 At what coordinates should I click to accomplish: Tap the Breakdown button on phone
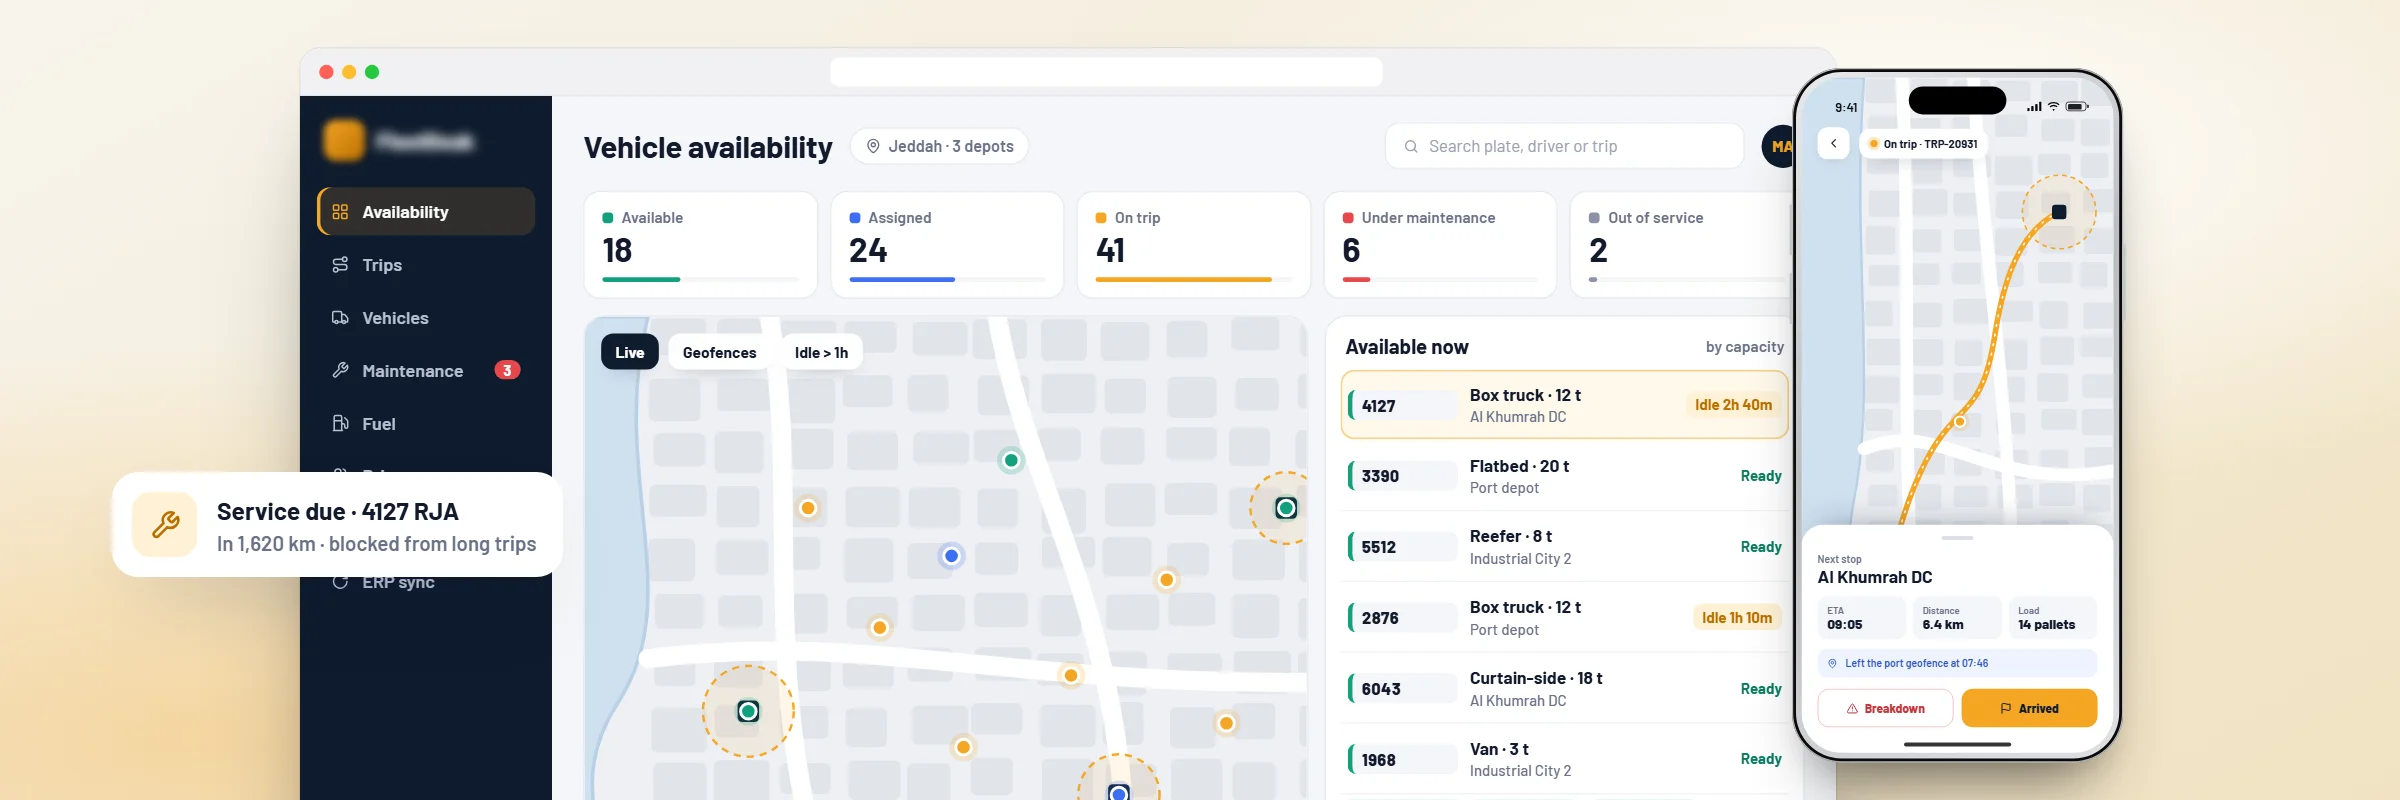pos(1885,708)
